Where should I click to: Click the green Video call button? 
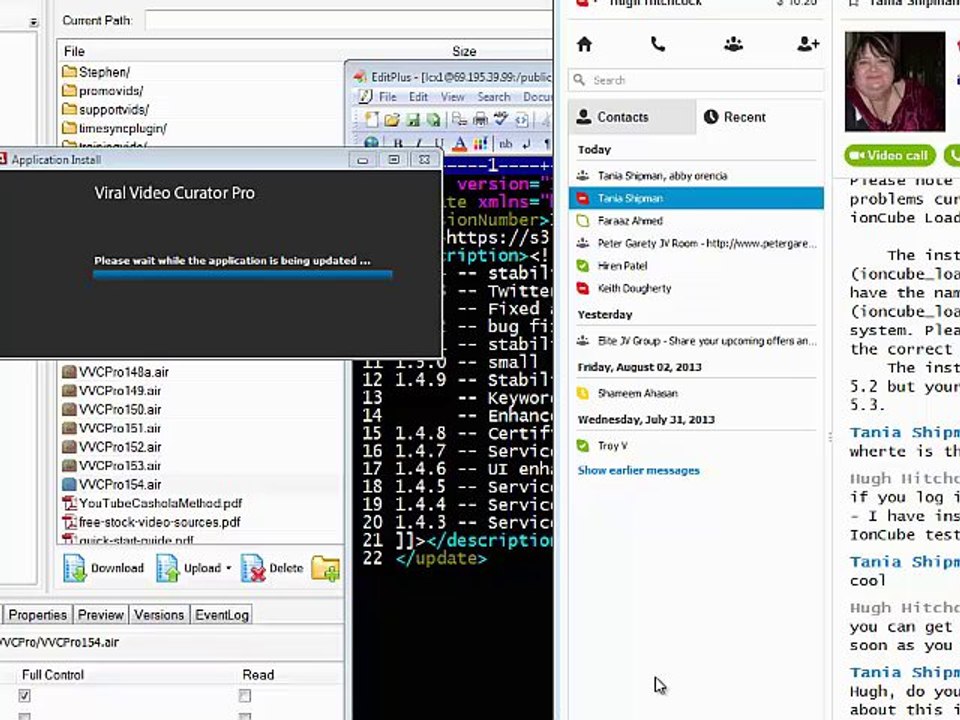click(890, 156)
